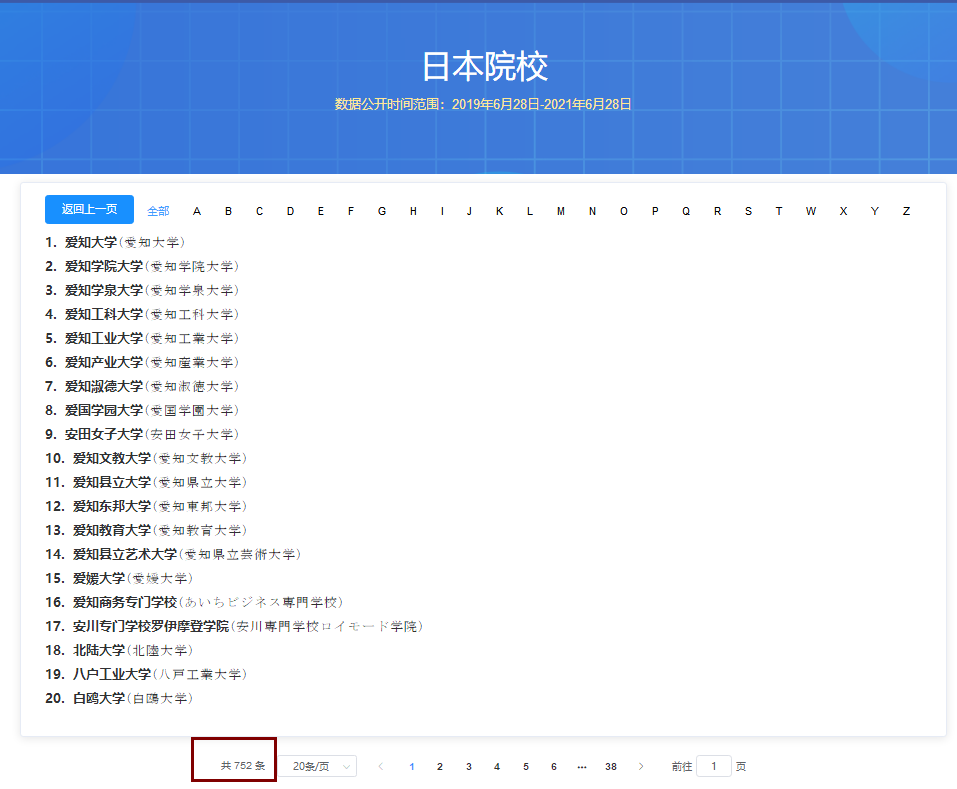Click the previous page arrow
Viewport: 957px width, 789px height.
[380, 766]
